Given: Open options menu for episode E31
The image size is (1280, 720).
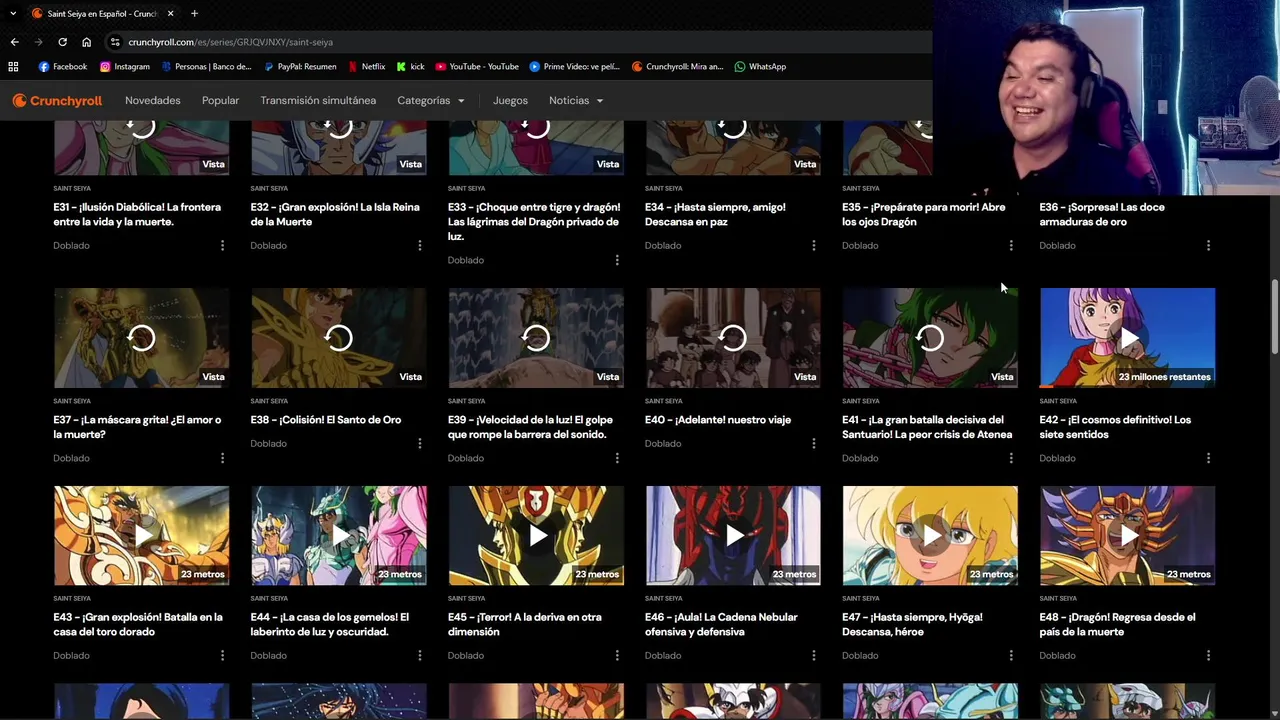Looking at the screenshot, I should point(222,245).
